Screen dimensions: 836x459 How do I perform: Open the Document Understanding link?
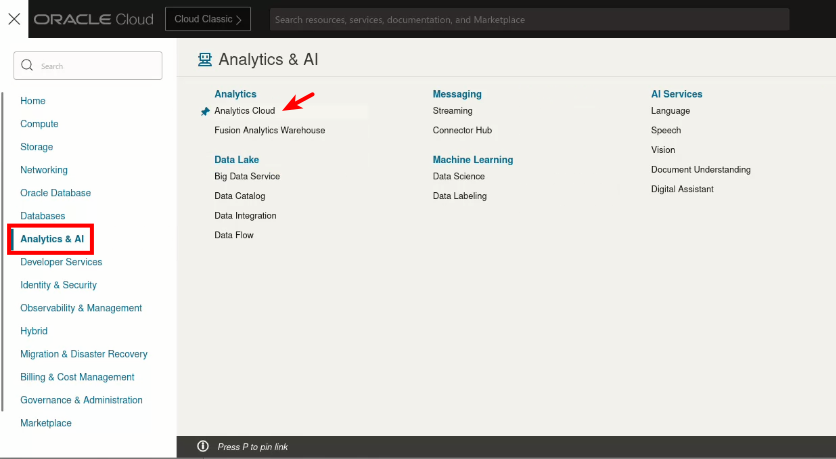[x=701, y=170]
